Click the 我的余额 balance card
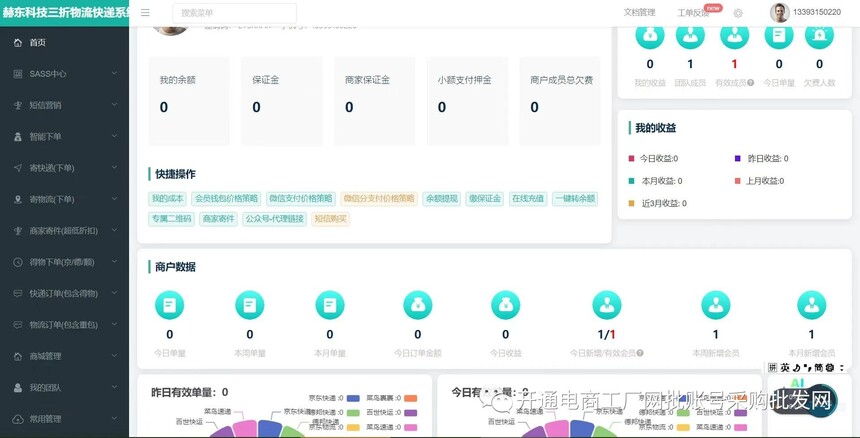Viewport: 860px width, 438px height. 189,101
